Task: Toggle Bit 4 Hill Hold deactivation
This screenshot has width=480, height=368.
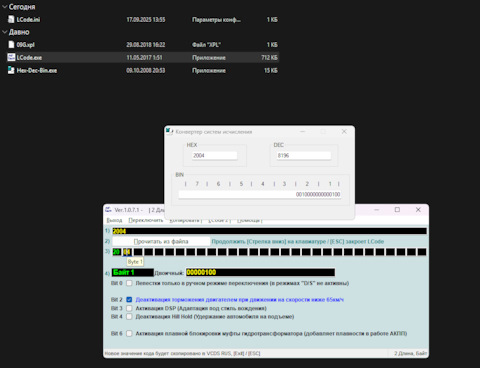Action: coord(129,317)
